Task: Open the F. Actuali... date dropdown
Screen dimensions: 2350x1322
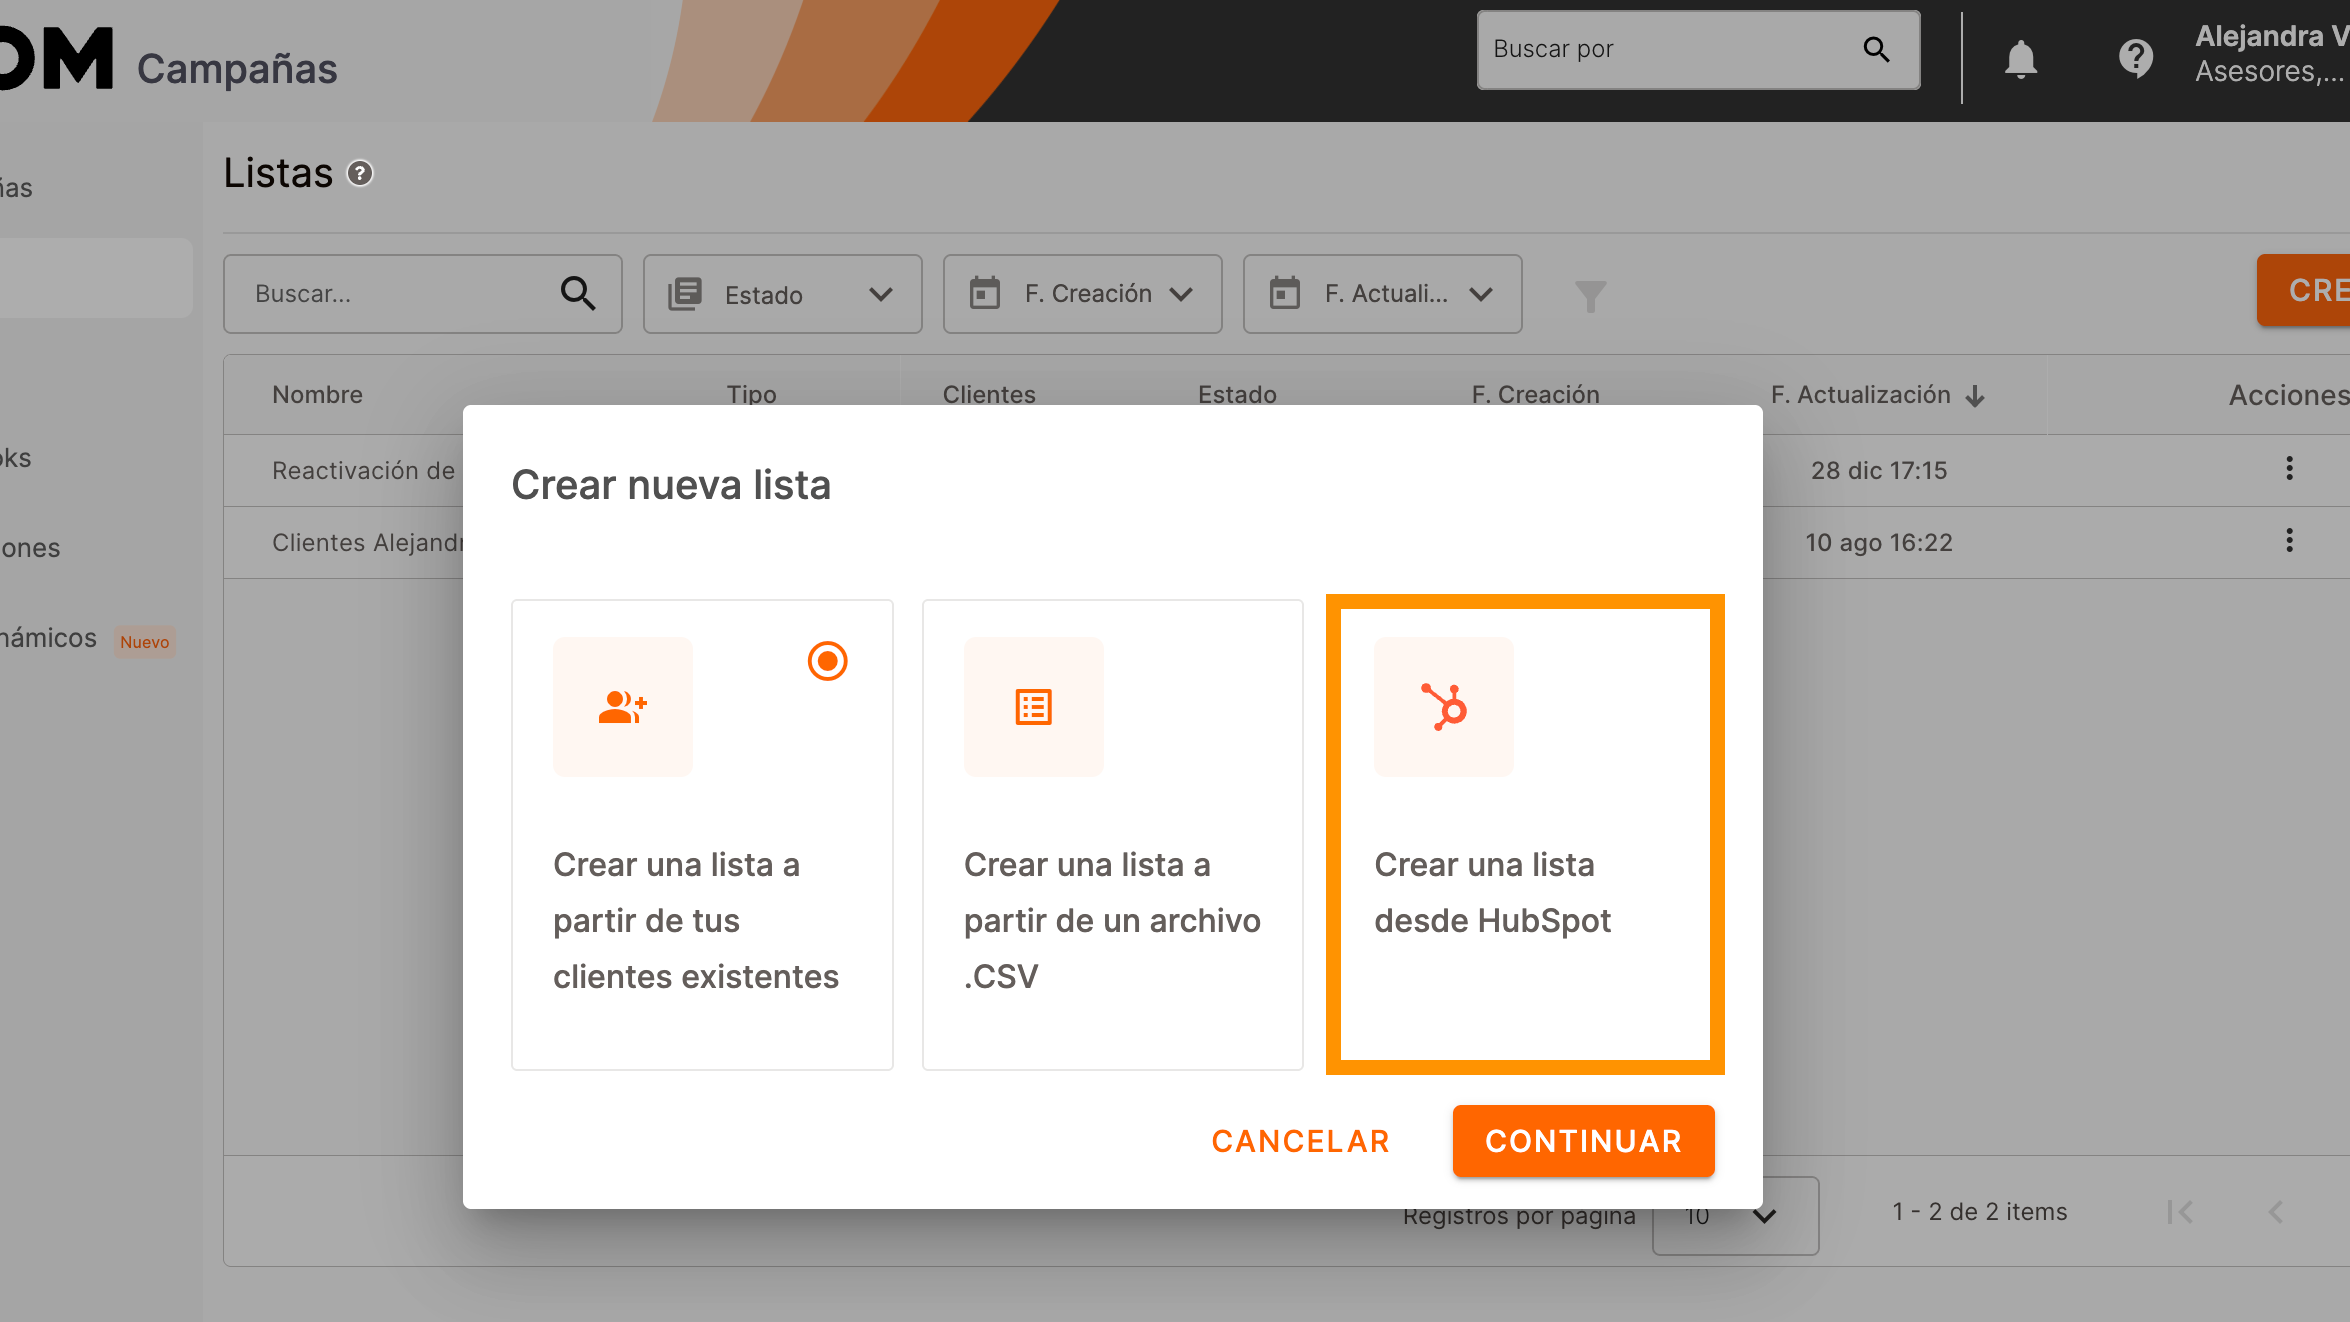Action: [x=1382, y=294]
